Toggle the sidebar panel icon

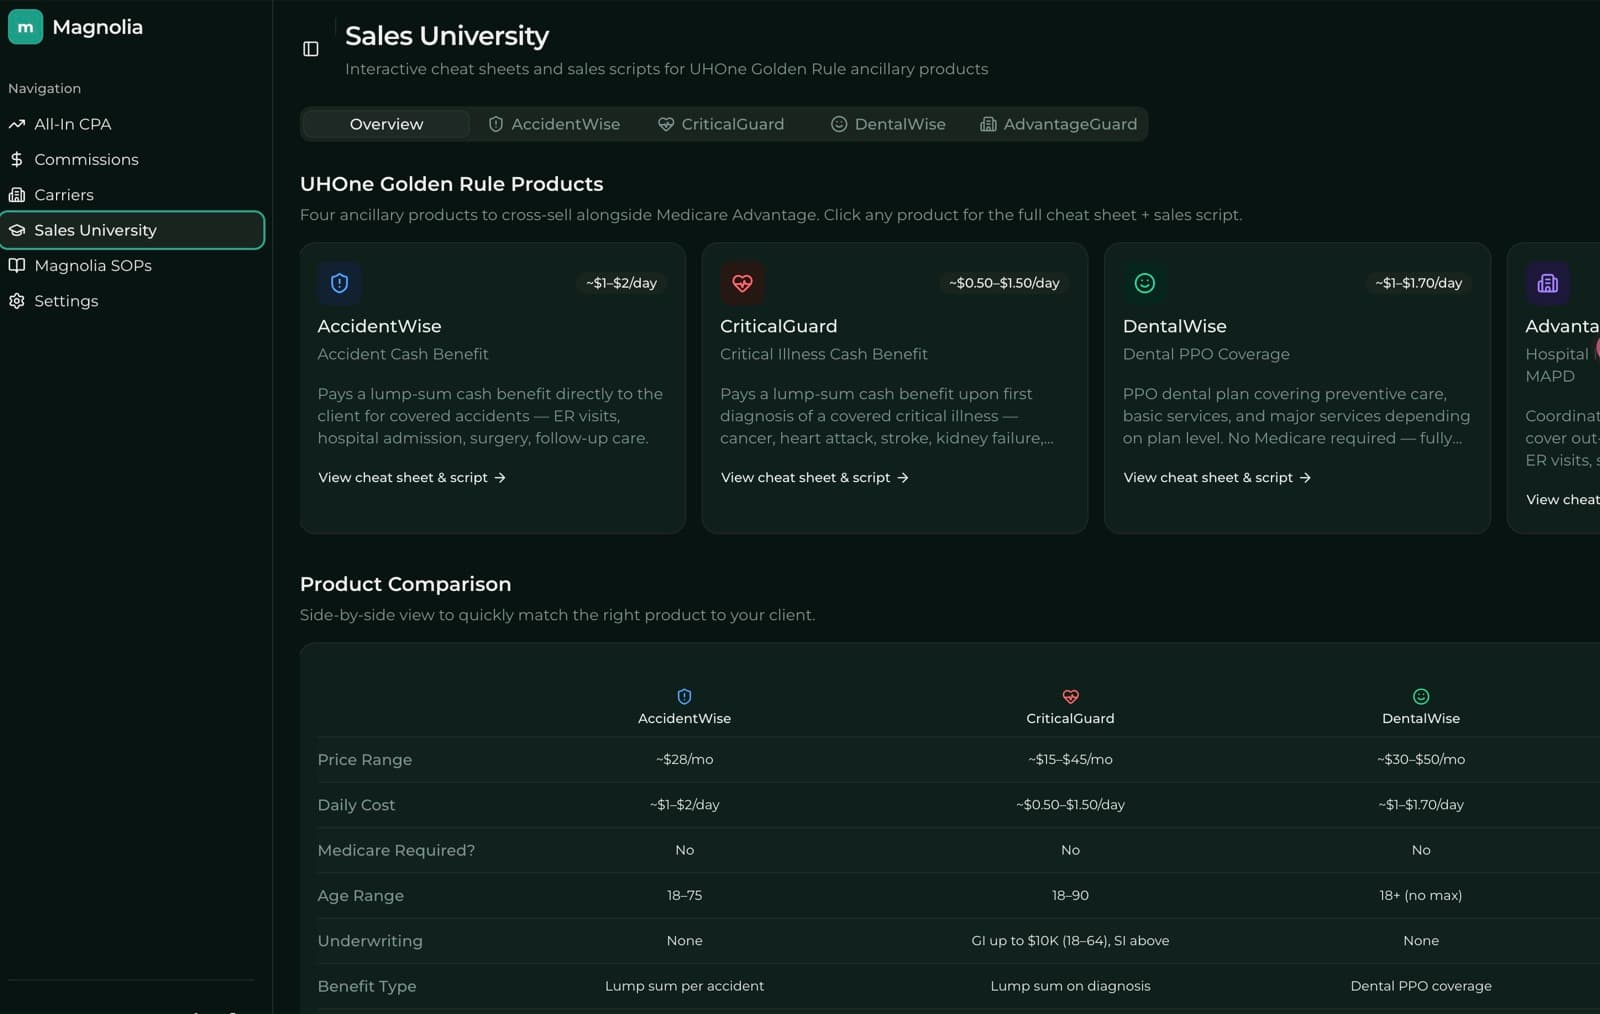[311, 49]
